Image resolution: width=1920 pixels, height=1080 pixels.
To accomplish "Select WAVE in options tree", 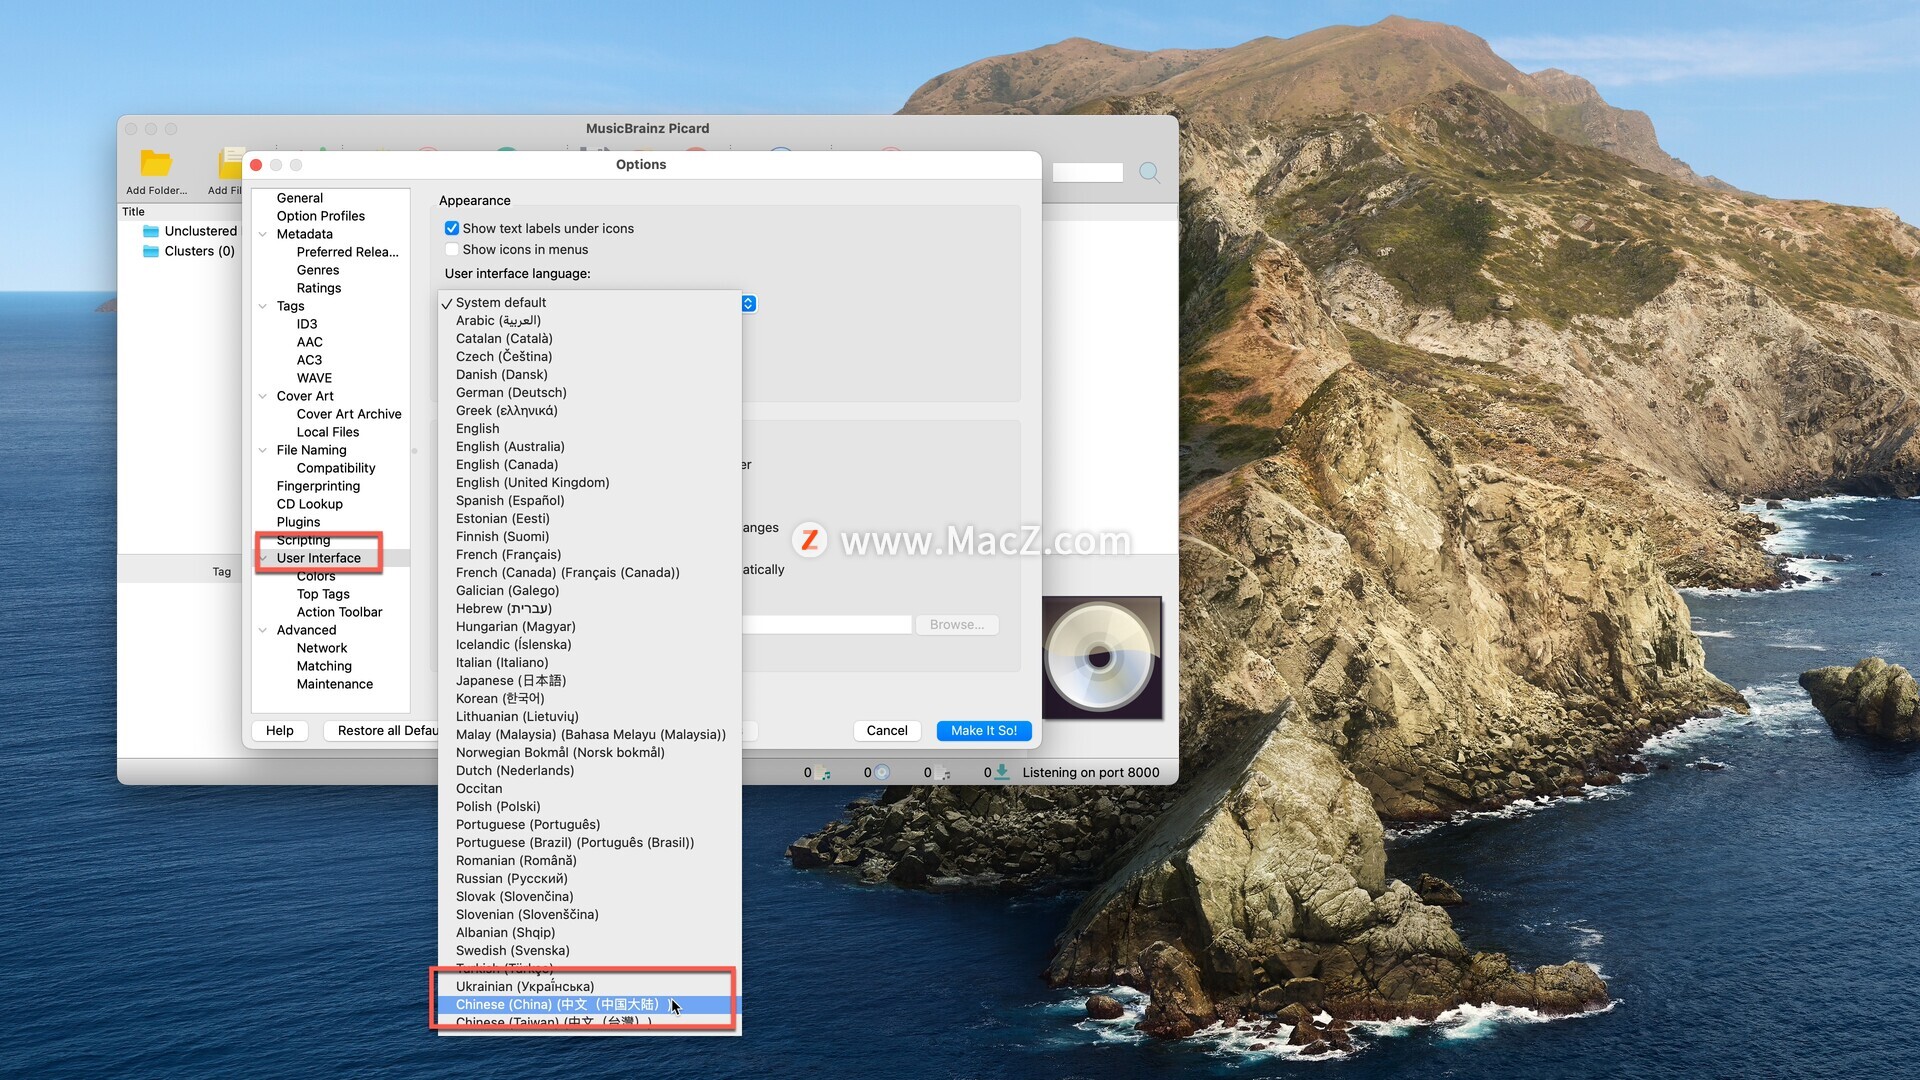I will (x=314, y=378).
